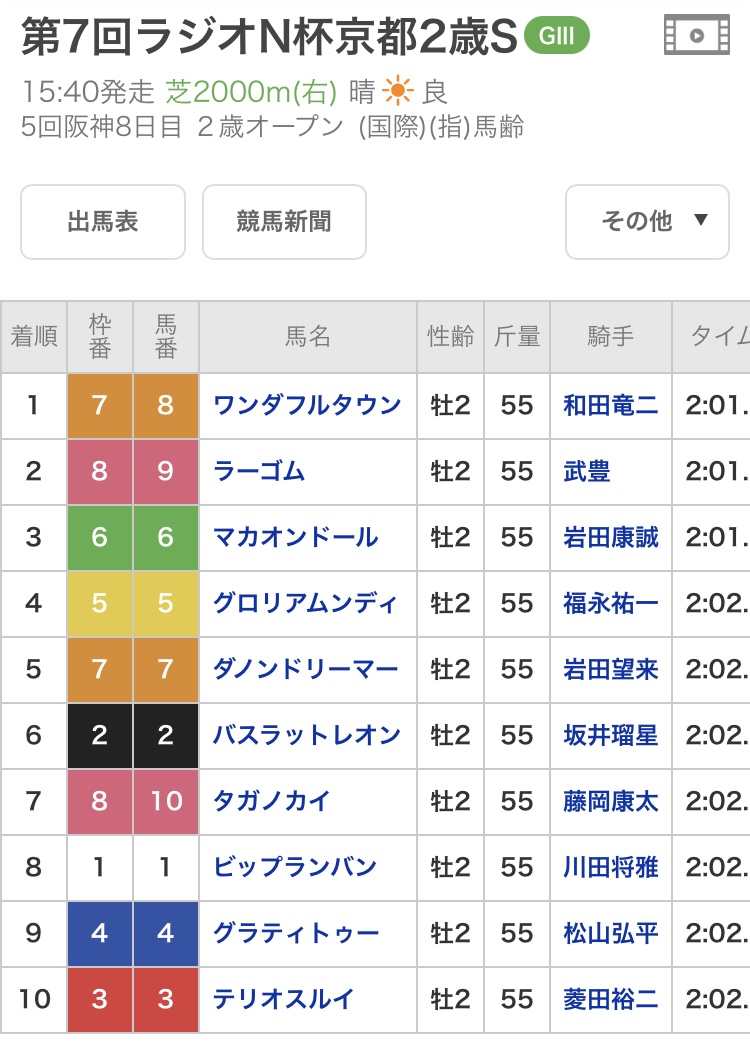Click the green GIII grade badge
Viewport: 750px width, 1051px height.
point(556,36)
